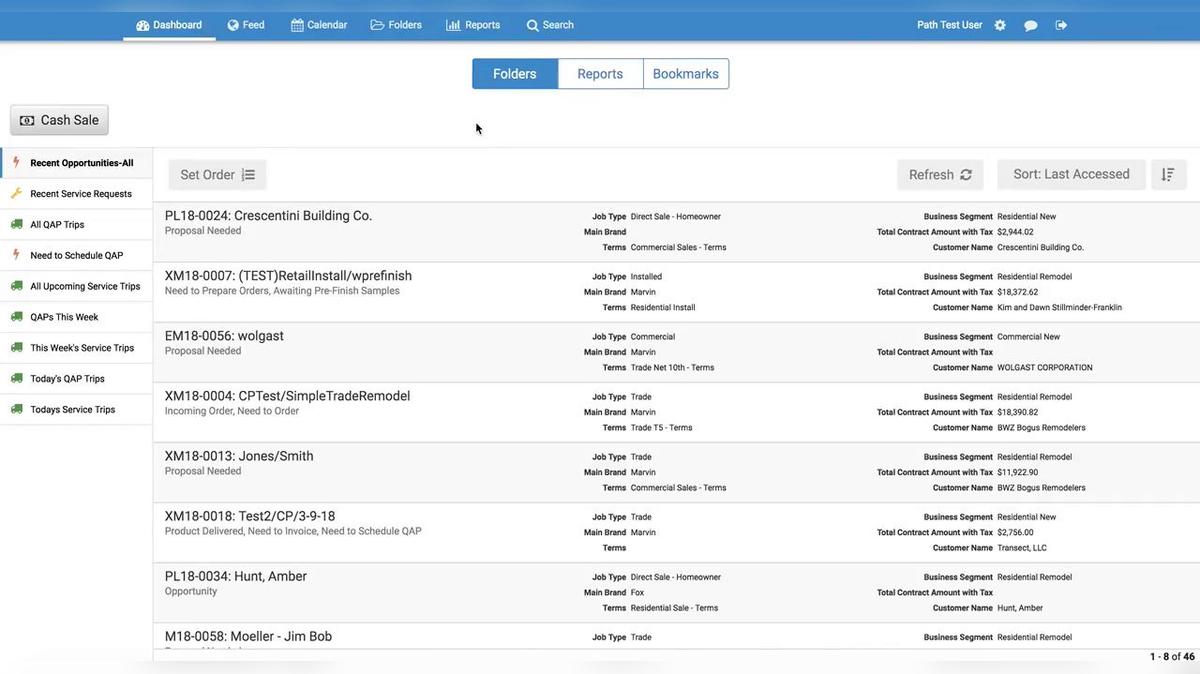Image resolution: width=1200 pixels, height=674 pixels.
Task: Select the Folders tab below header
Action: (x=515, y=74)
